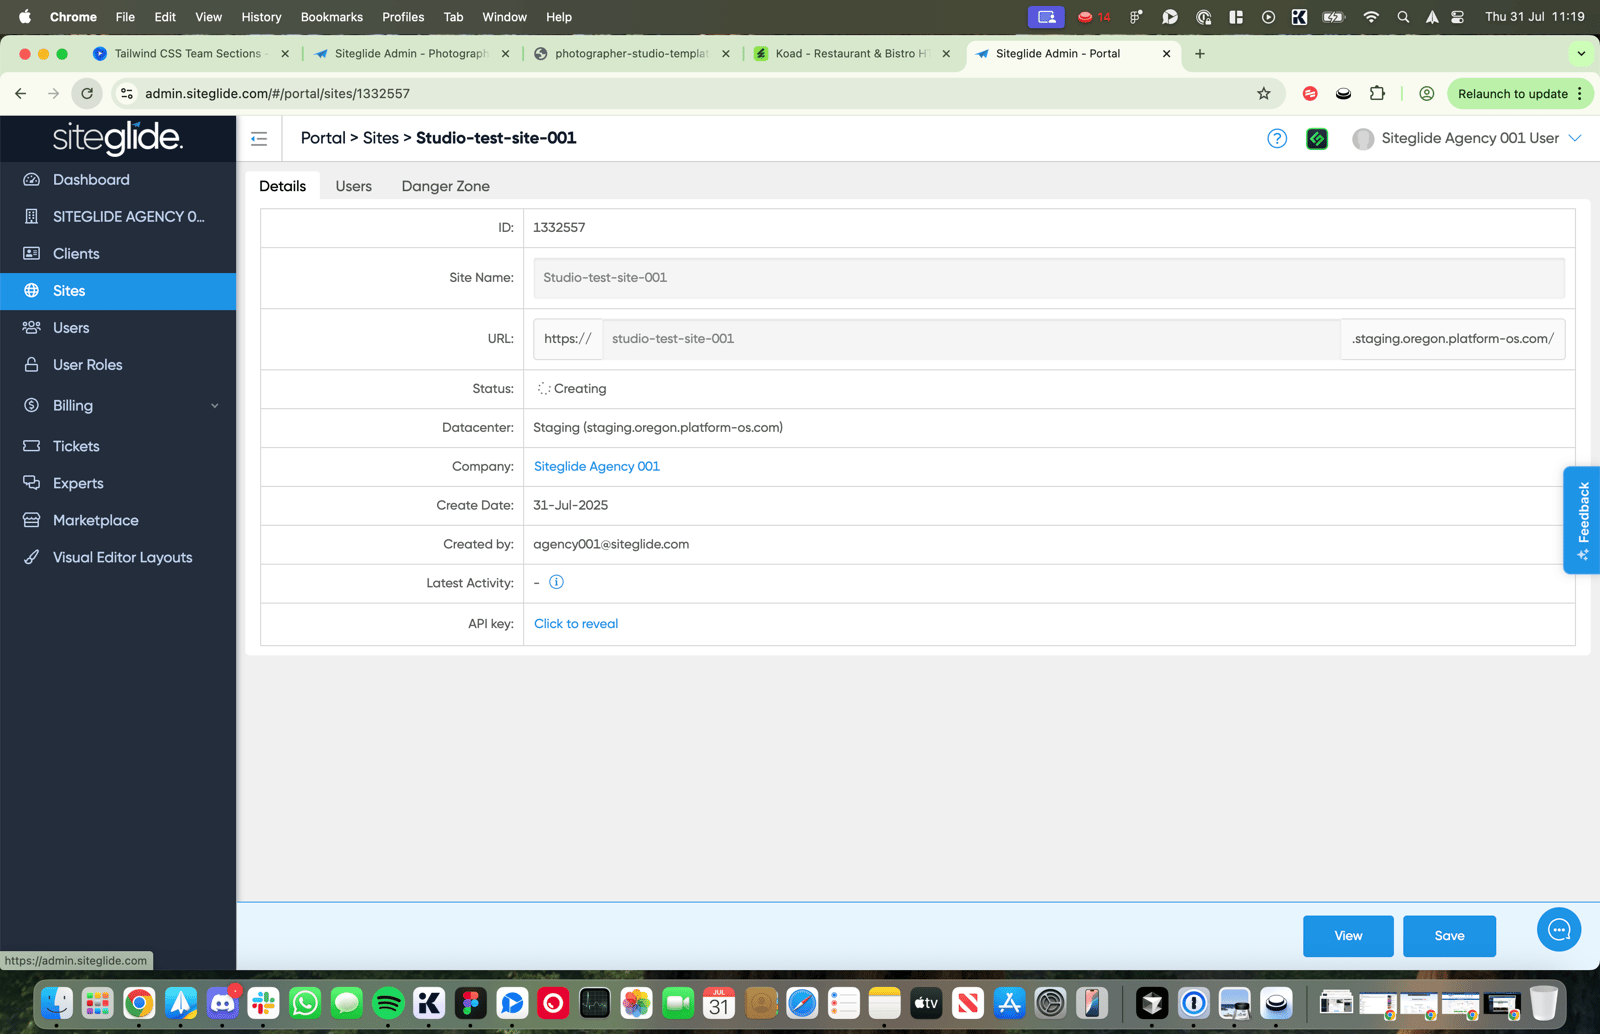Screen dimensions: 1600x1034
Task: Open the Siteglide Agency 001 company link
Action: pyautogui.click(x=597, y=466)
